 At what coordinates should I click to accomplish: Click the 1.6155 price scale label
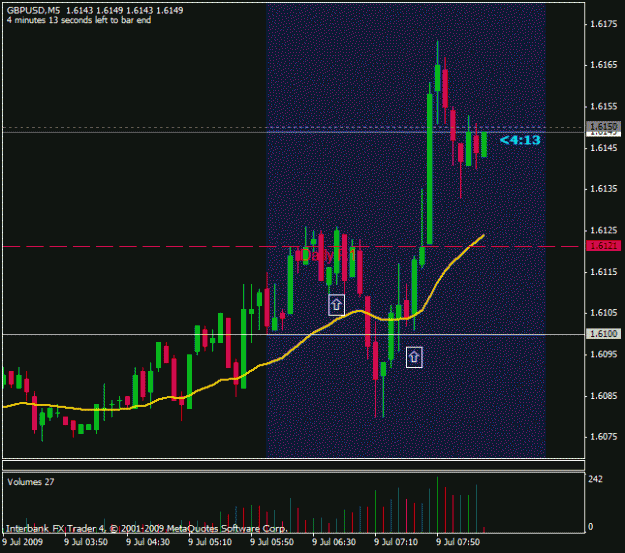pos(603,106)
